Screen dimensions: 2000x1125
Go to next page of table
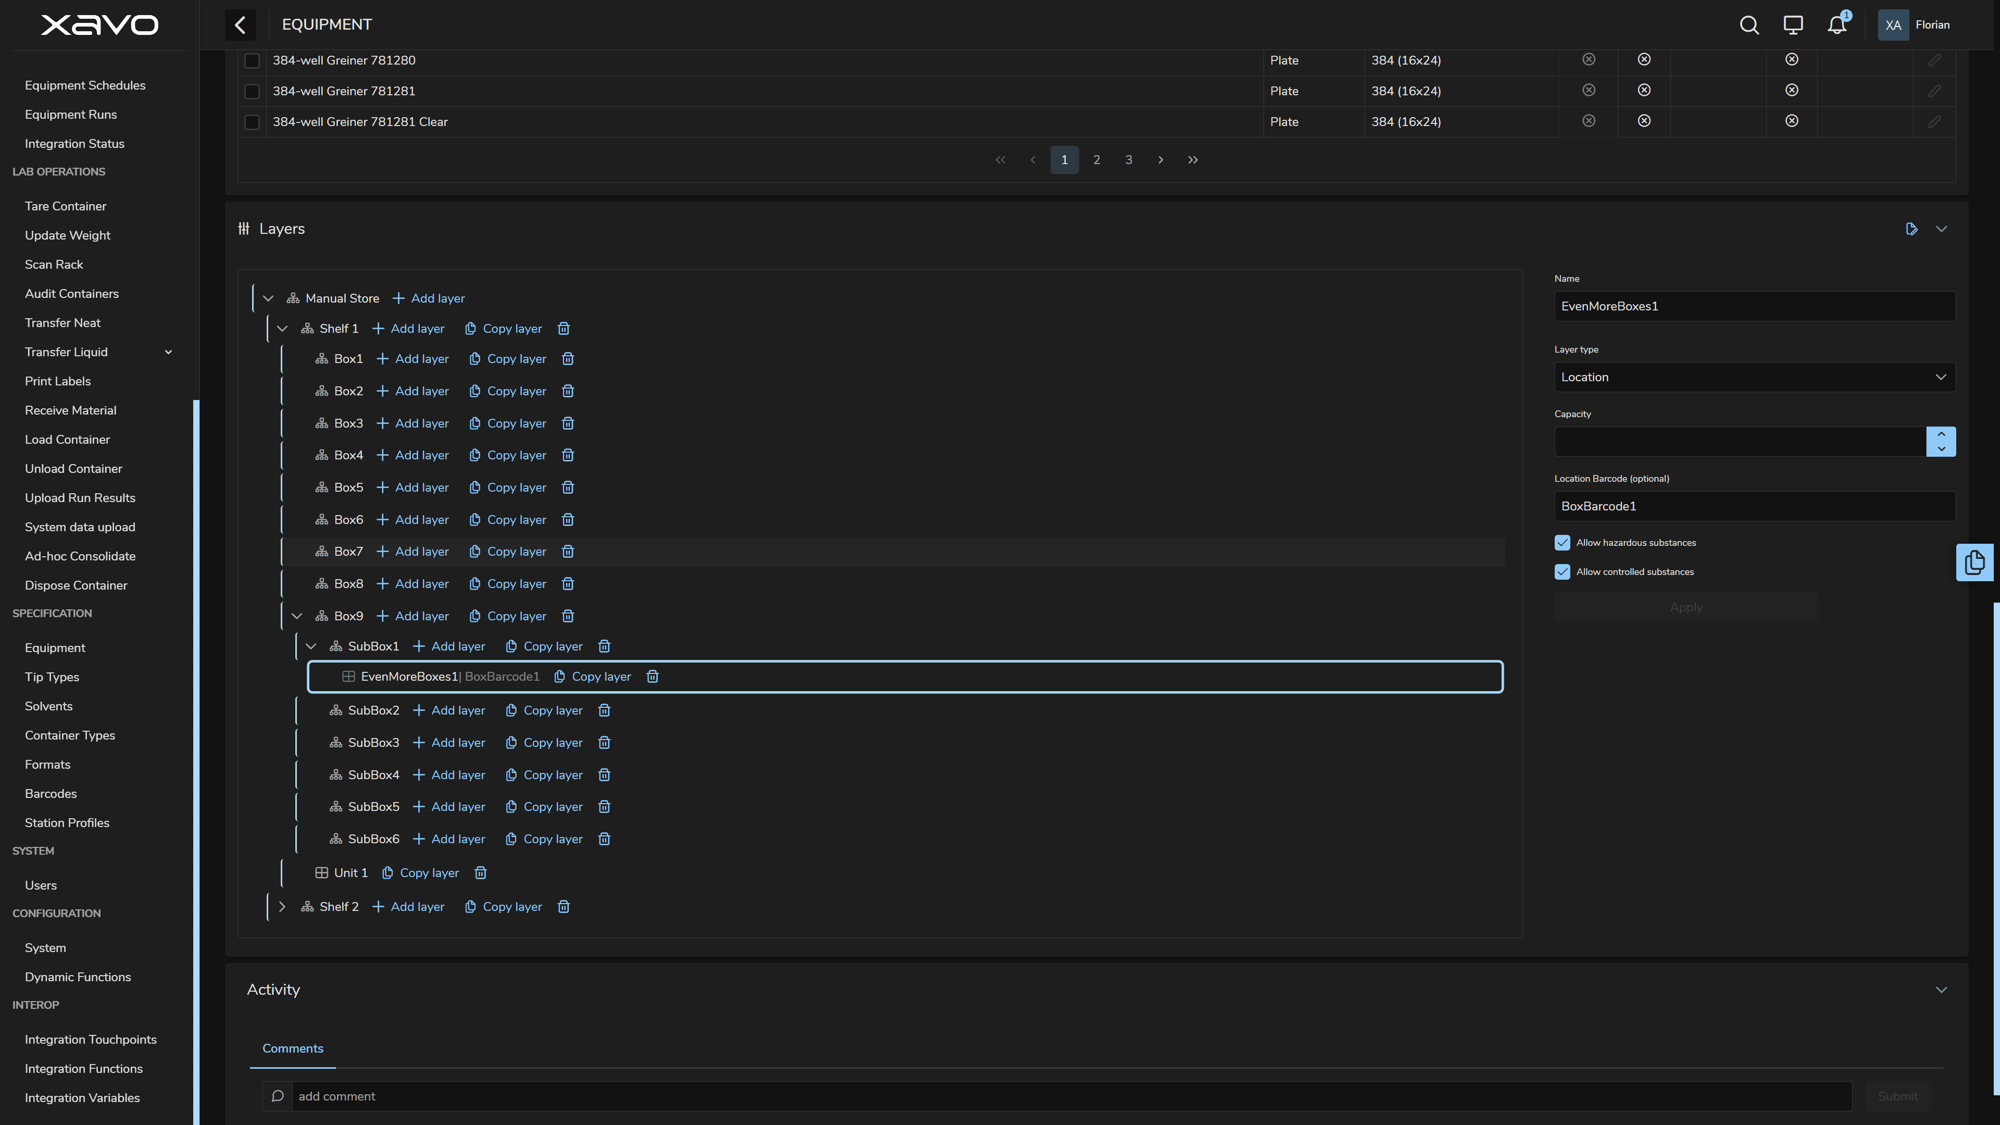[1161, 160]
